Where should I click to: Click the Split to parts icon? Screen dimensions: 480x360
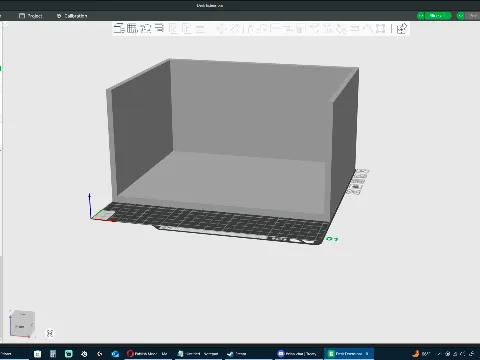tap(186, 29)
